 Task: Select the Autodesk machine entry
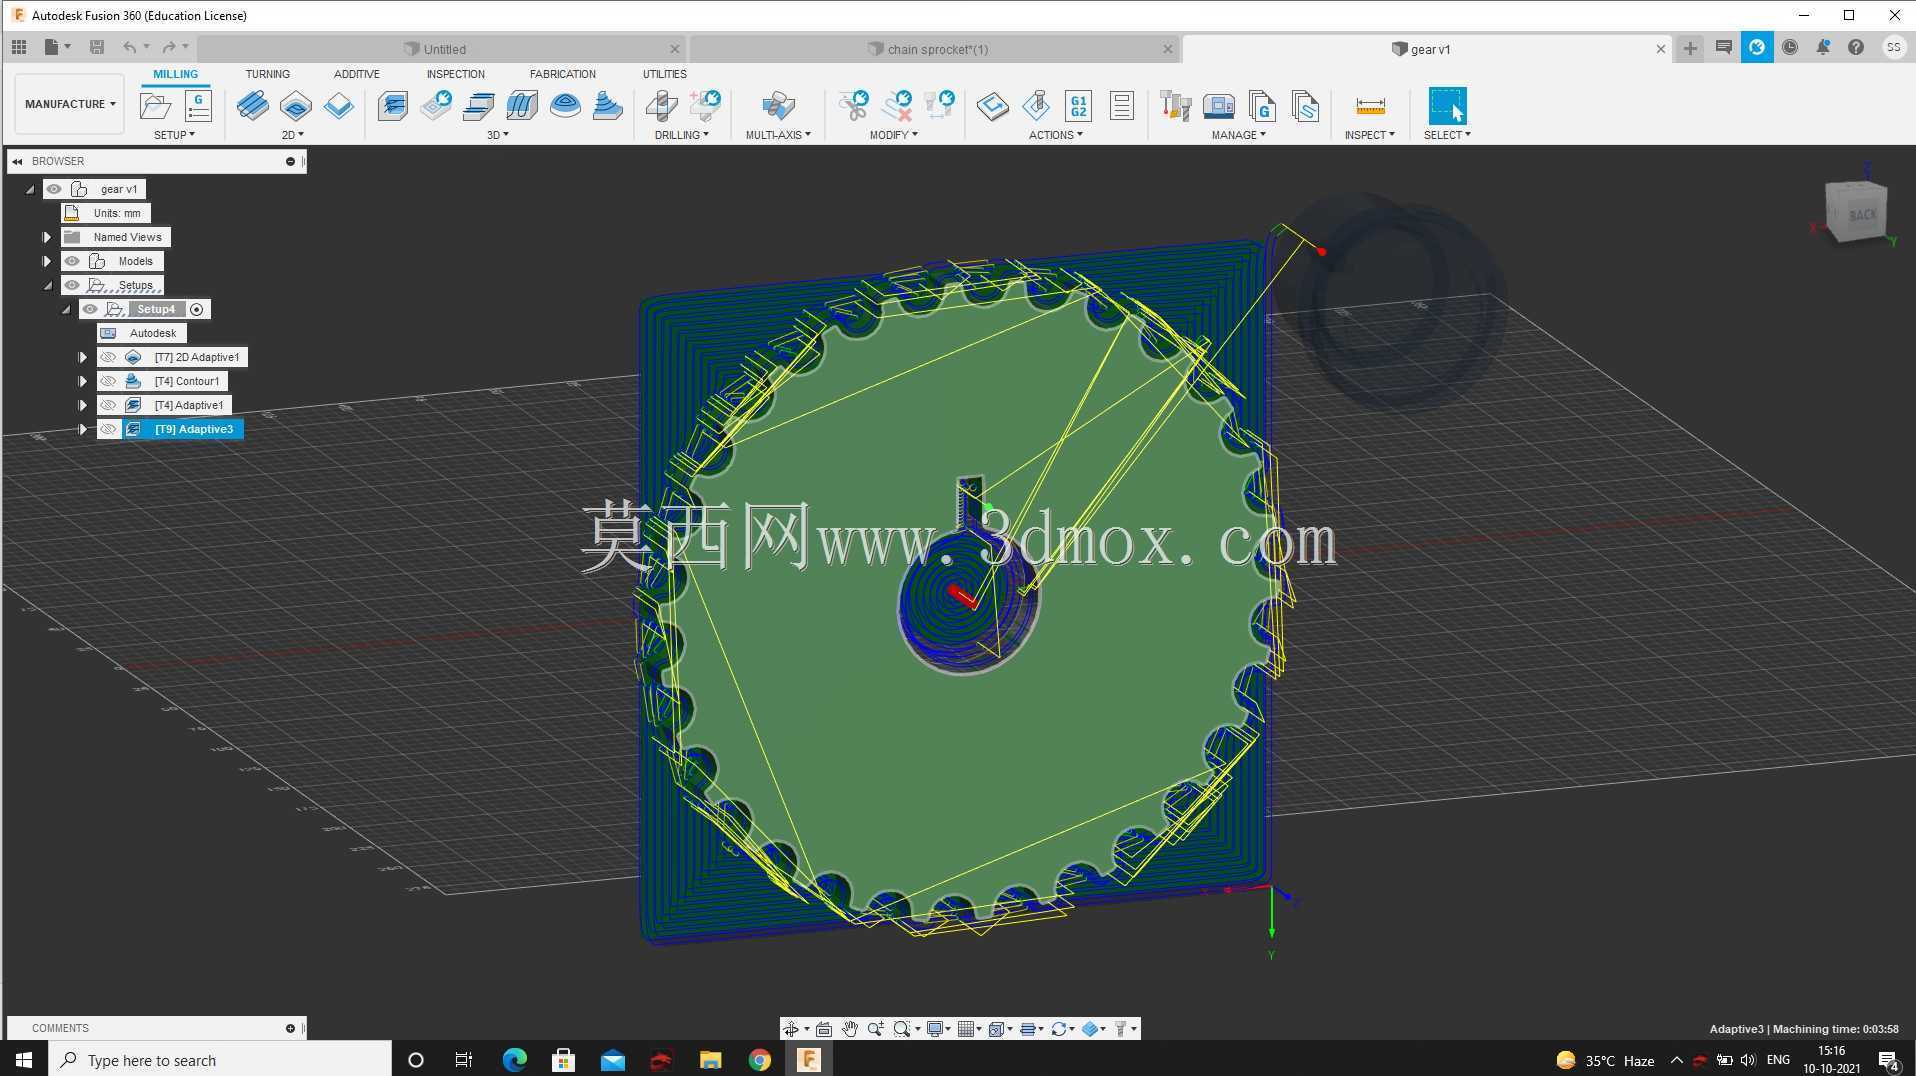pos(141,333)
